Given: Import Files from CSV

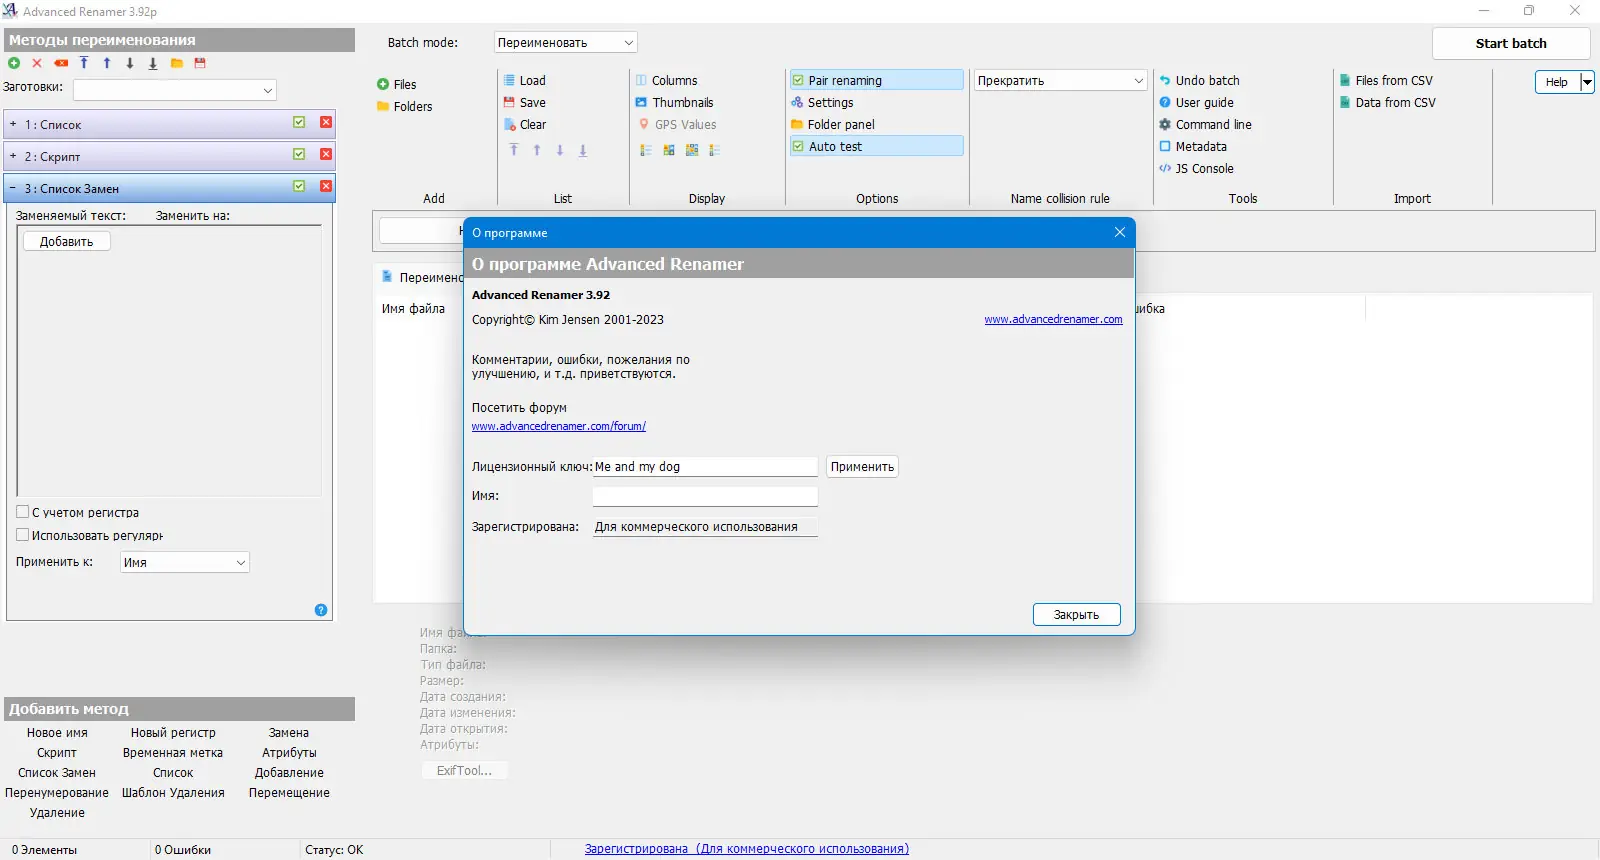Looking at the screenshot, I should [1386, 81].
